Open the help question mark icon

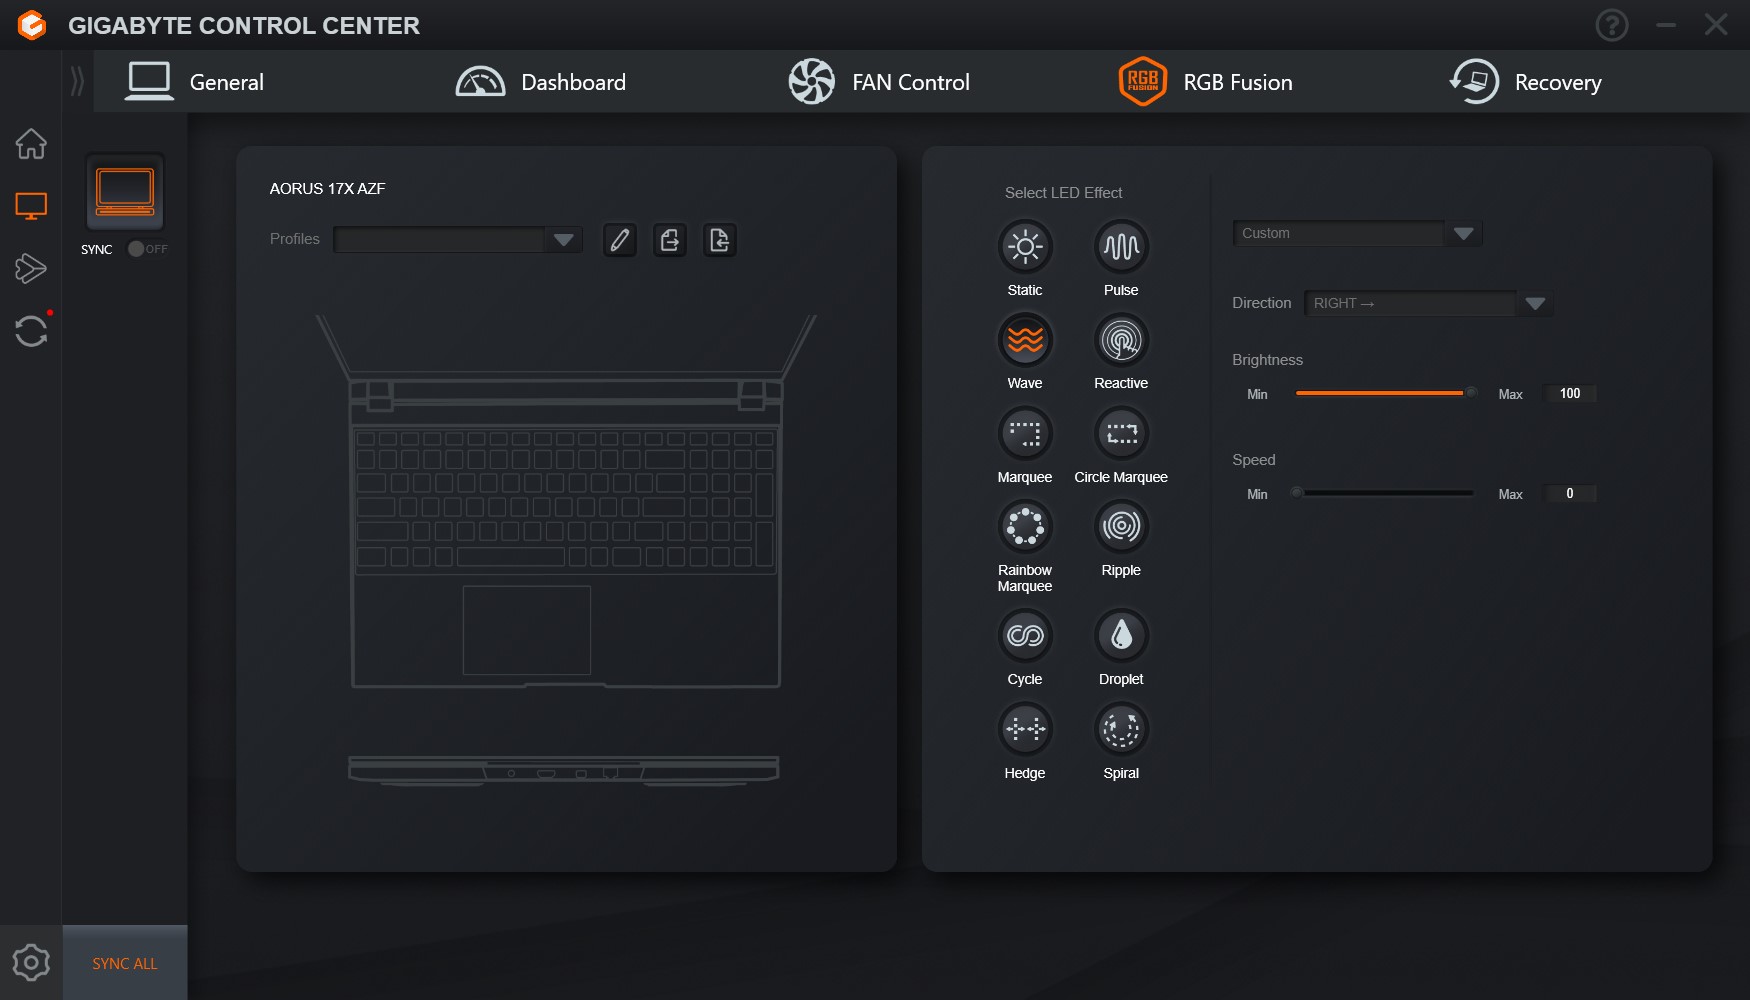point(1612,25)
